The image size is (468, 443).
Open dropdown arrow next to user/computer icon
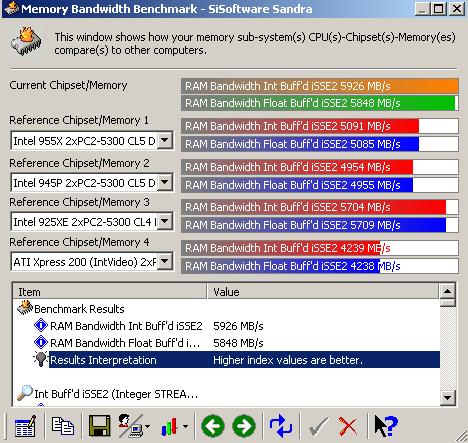(147, 426)
